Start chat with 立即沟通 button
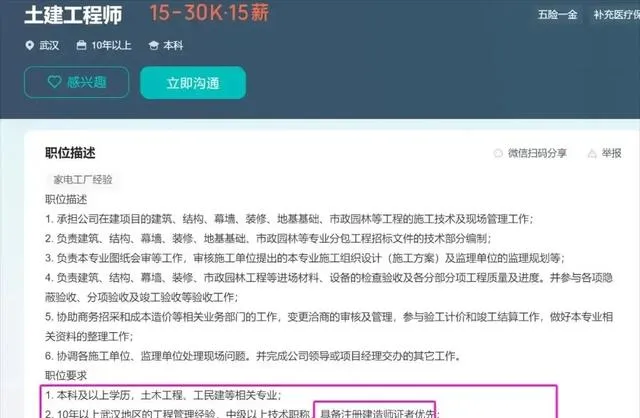Screen dimensions: 640x418 click(x=193, y=83)
